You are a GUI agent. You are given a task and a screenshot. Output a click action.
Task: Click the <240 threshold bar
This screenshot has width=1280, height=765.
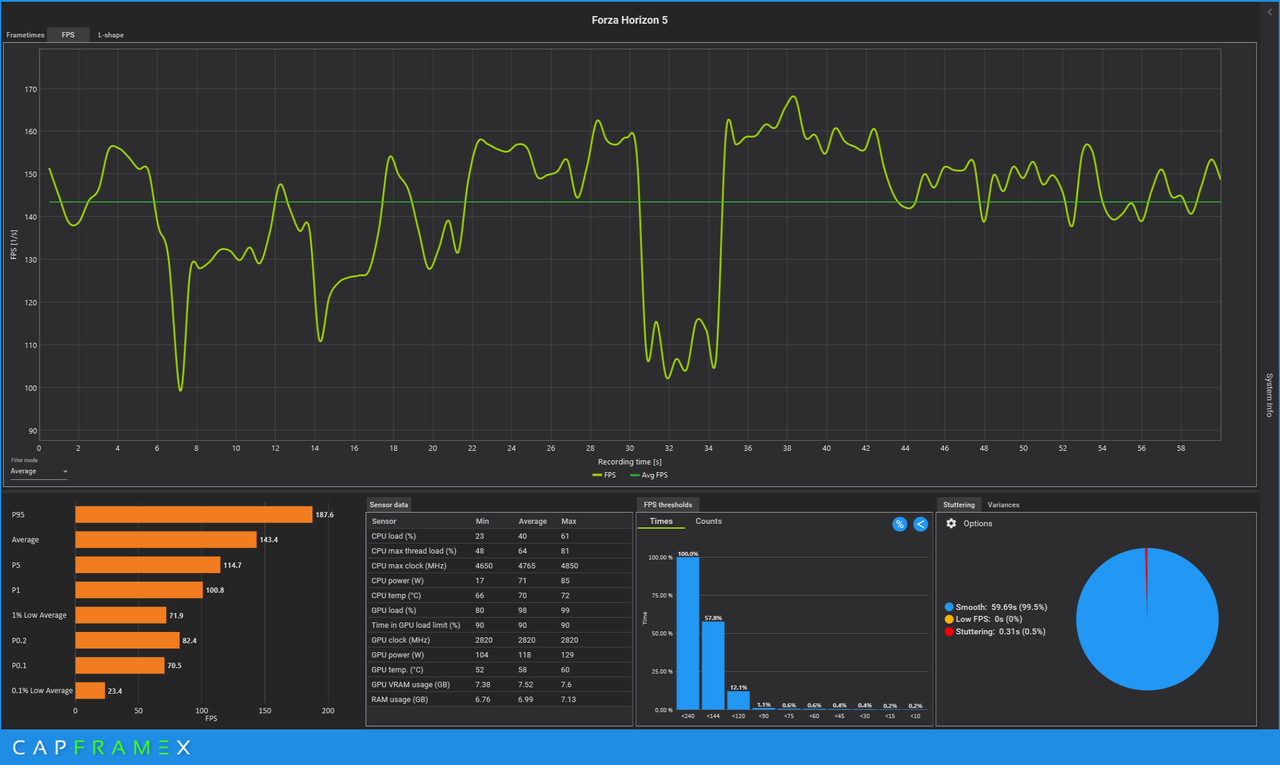688,633
